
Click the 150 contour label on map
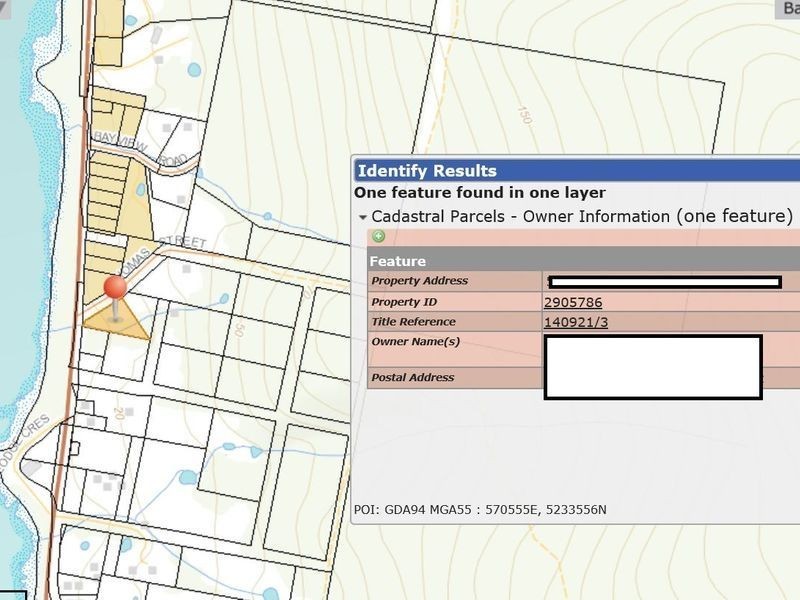[524, 115]
